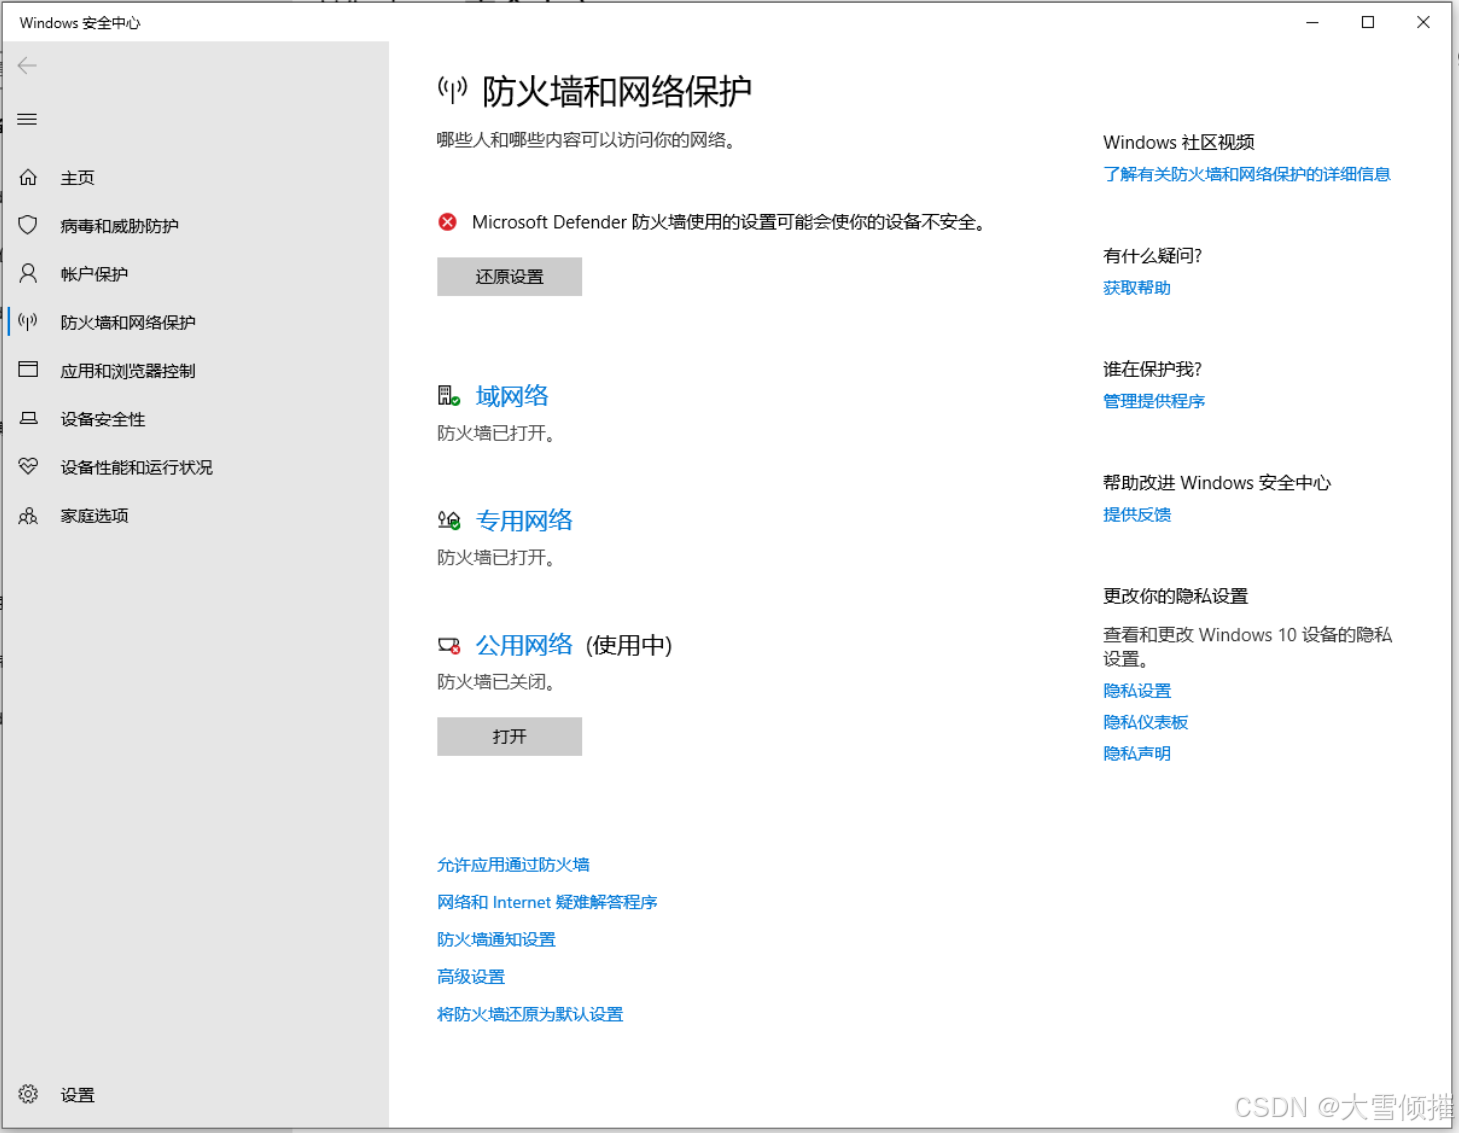
Task: Click the 防火墙已关闭 status text
Action: 495,682
